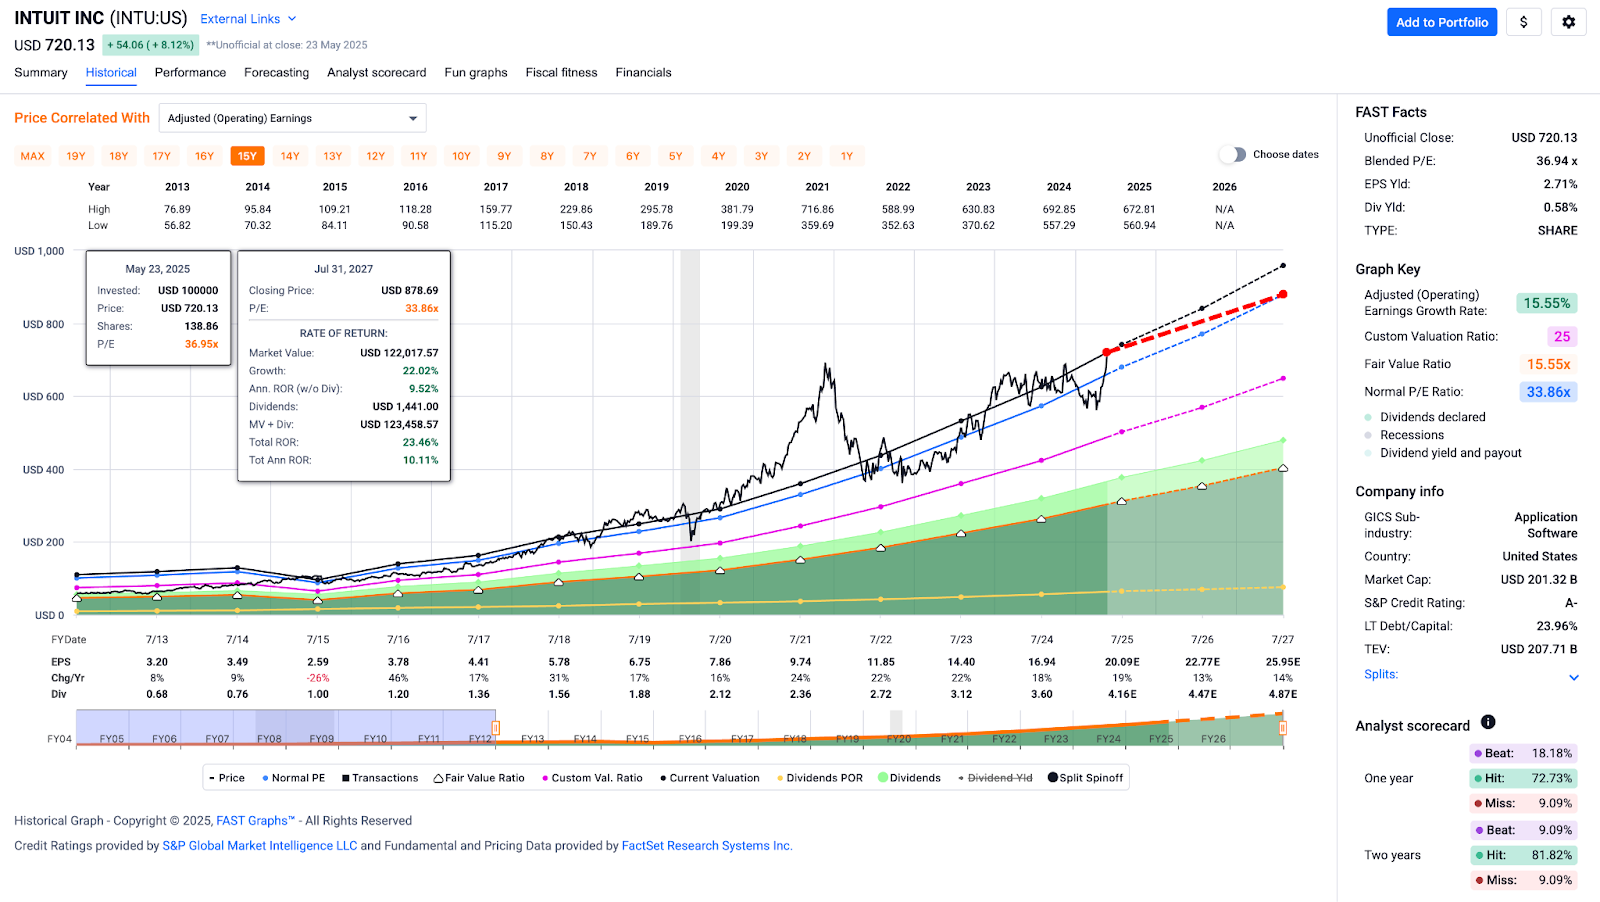Select 1Y time range
Viewport: 1600px width, 902px height.
click(847, 156)
